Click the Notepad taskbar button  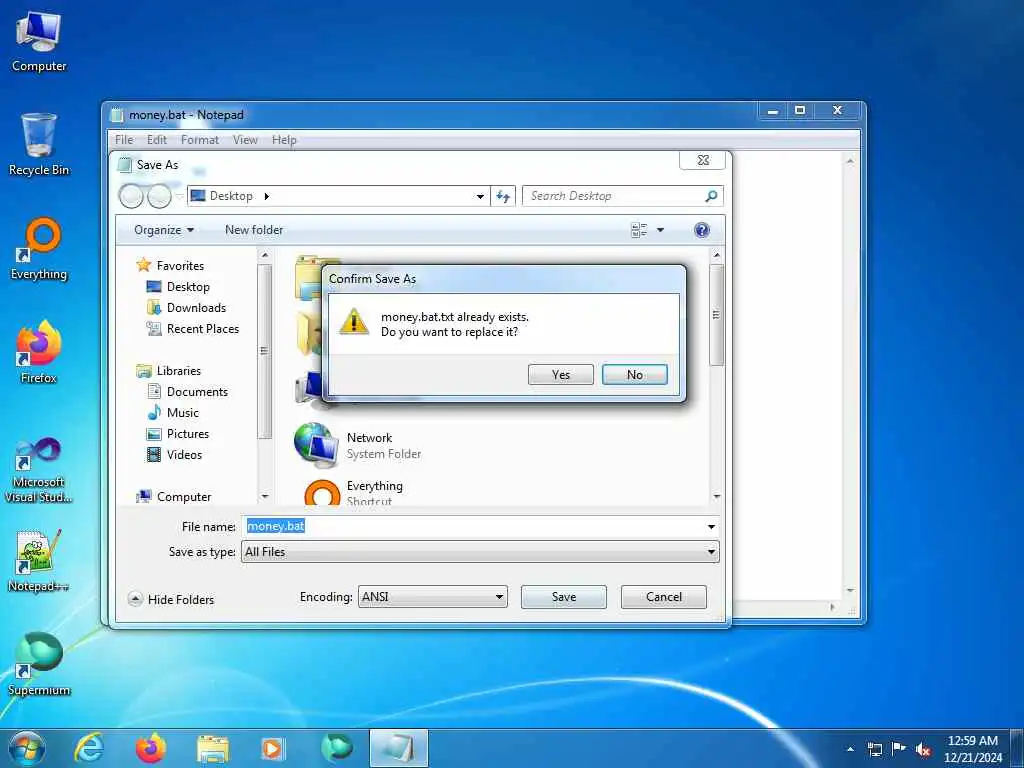pyautogui.click(x=398, y=748)
